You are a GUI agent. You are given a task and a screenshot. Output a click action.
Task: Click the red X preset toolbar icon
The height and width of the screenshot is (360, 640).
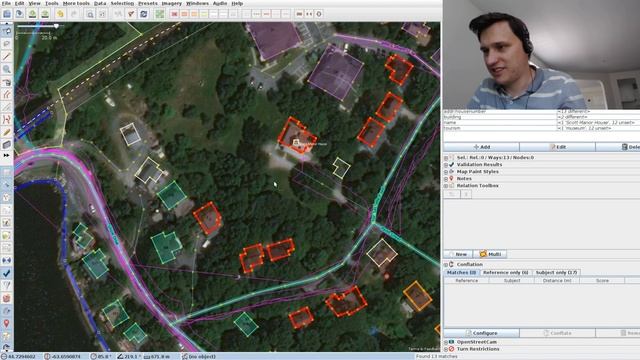point(174,14)
